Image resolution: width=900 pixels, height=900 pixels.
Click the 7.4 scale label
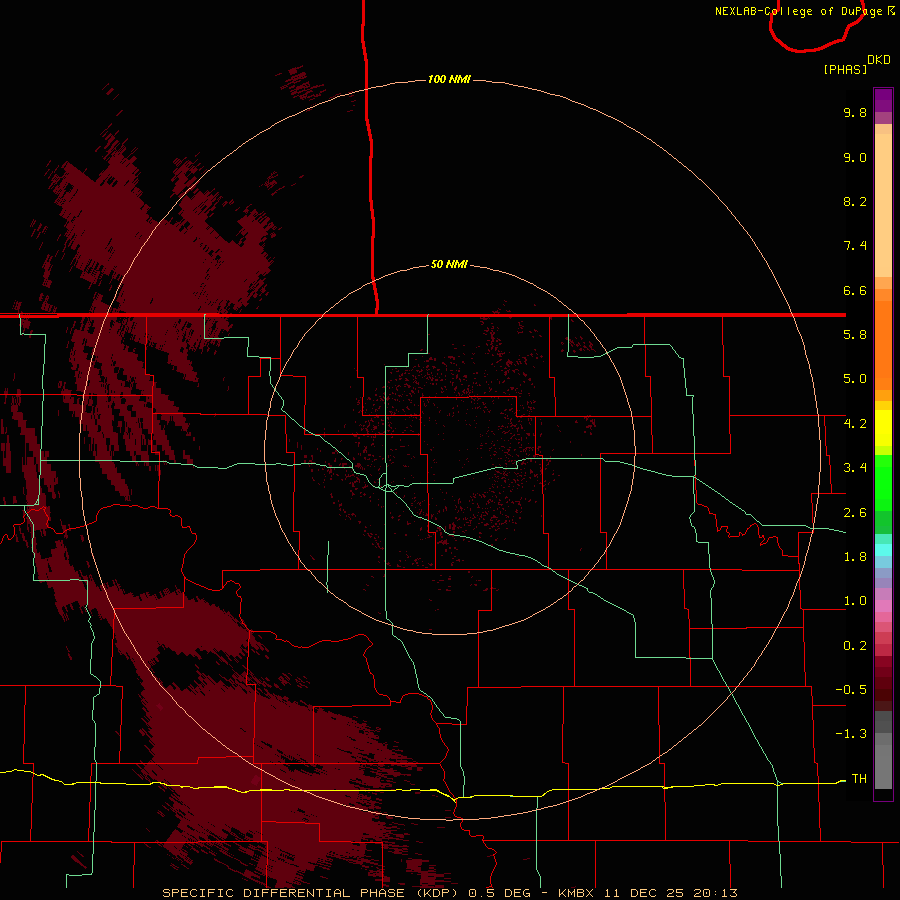pos(855,246)
